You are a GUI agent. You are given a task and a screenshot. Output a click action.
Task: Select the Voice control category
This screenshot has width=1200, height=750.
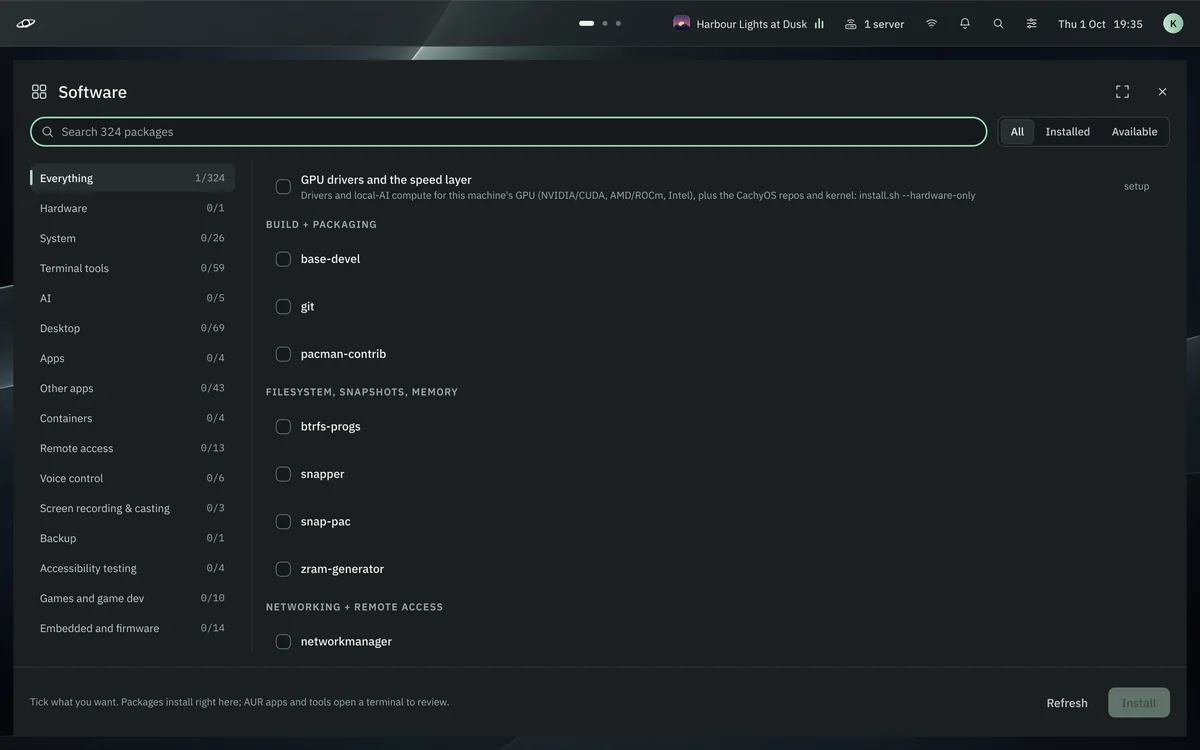pos(132,478)
